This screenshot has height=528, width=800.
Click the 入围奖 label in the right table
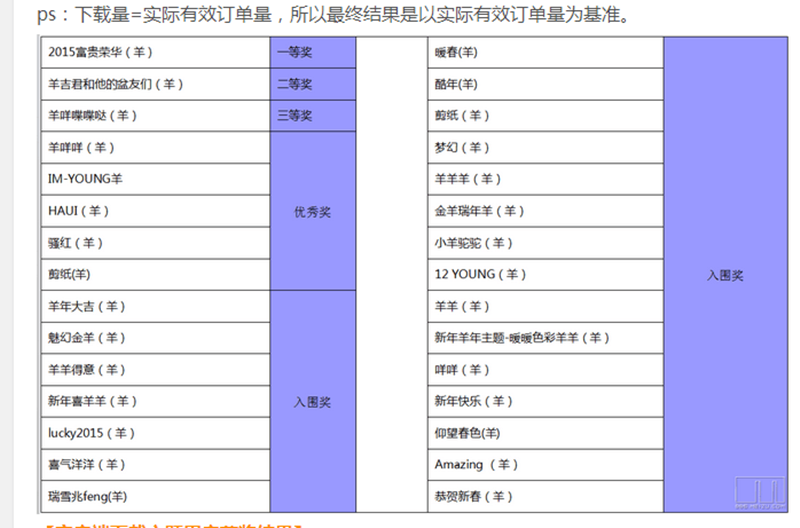725,275
